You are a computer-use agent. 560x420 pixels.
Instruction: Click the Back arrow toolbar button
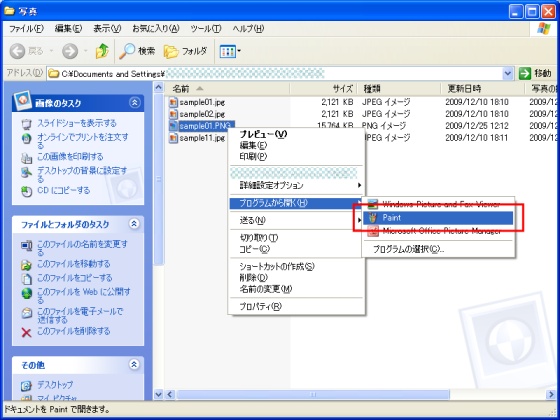(x=17, y=51)
